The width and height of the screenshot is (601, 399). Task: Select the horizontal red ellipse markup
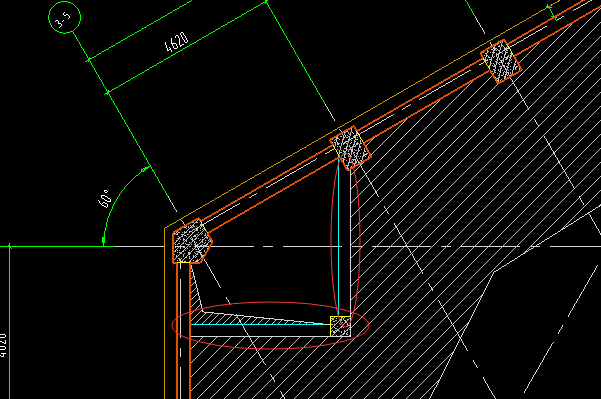click(270, 325)
